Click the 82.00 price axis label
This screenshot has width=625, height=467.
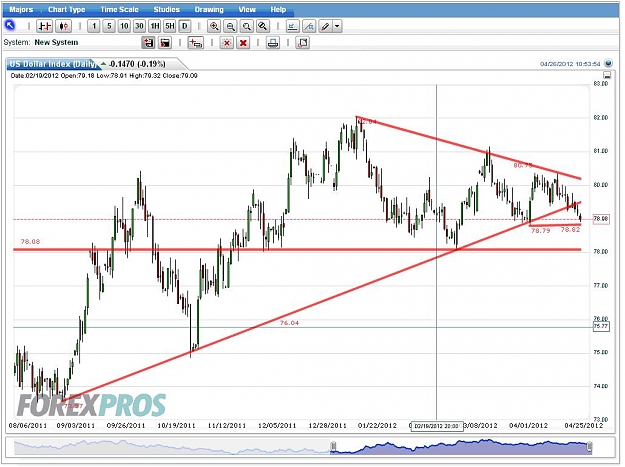click(x=601, y=118)
